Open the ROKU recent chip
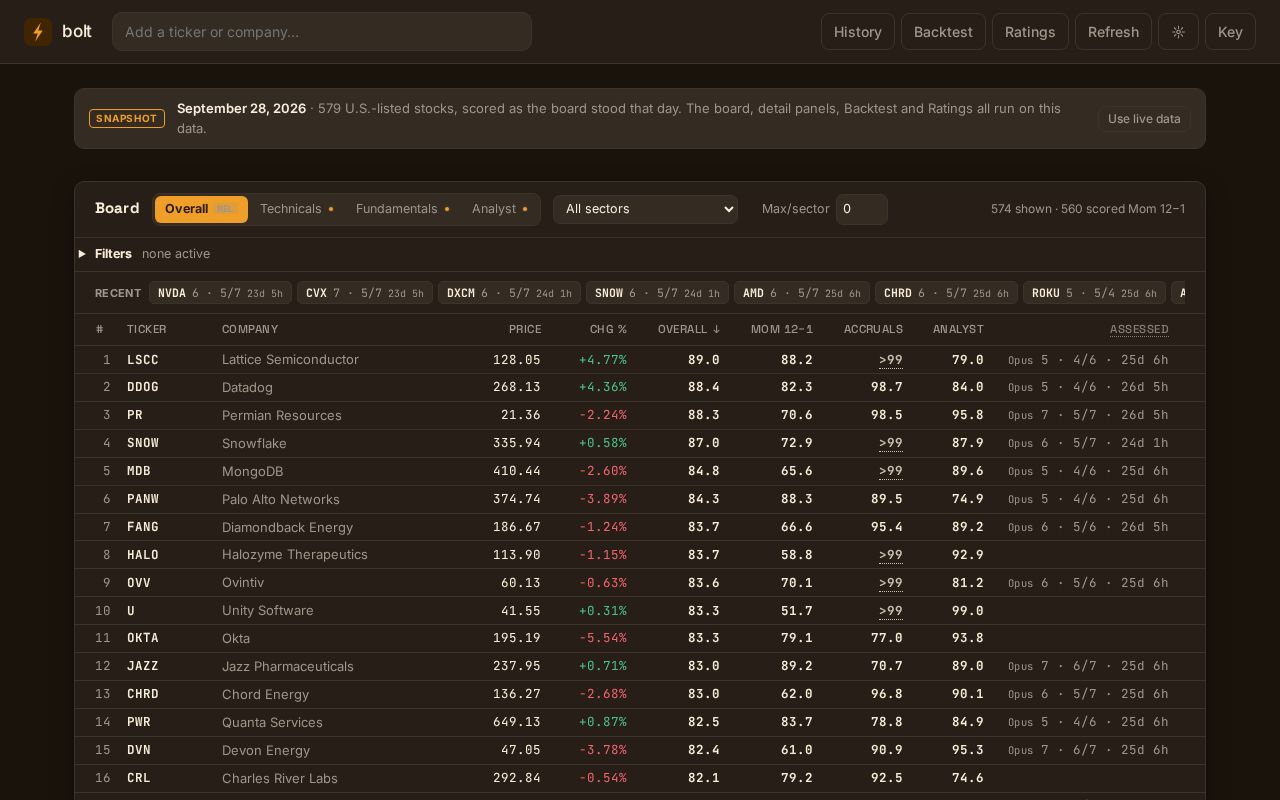 (x=1094, y=293)
